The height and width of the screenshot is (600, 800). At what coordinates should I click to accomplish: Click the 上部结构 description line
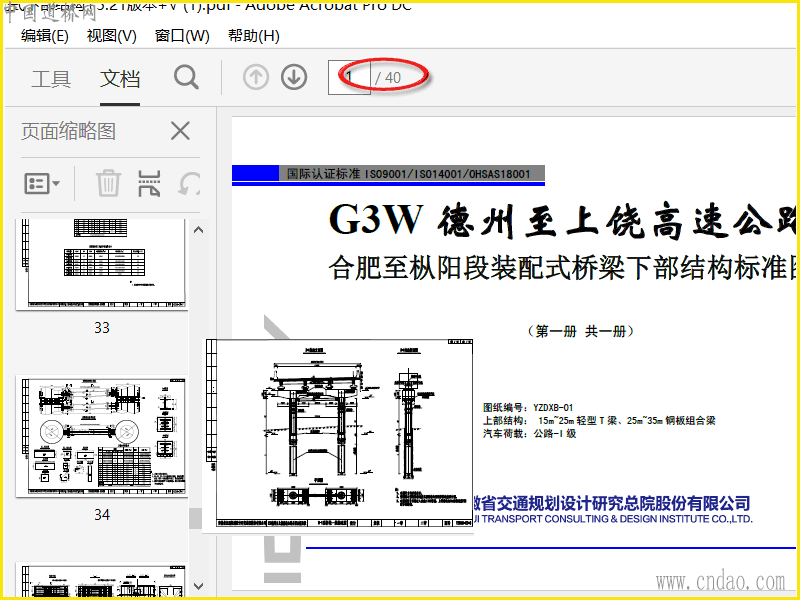tap(599, 420)
